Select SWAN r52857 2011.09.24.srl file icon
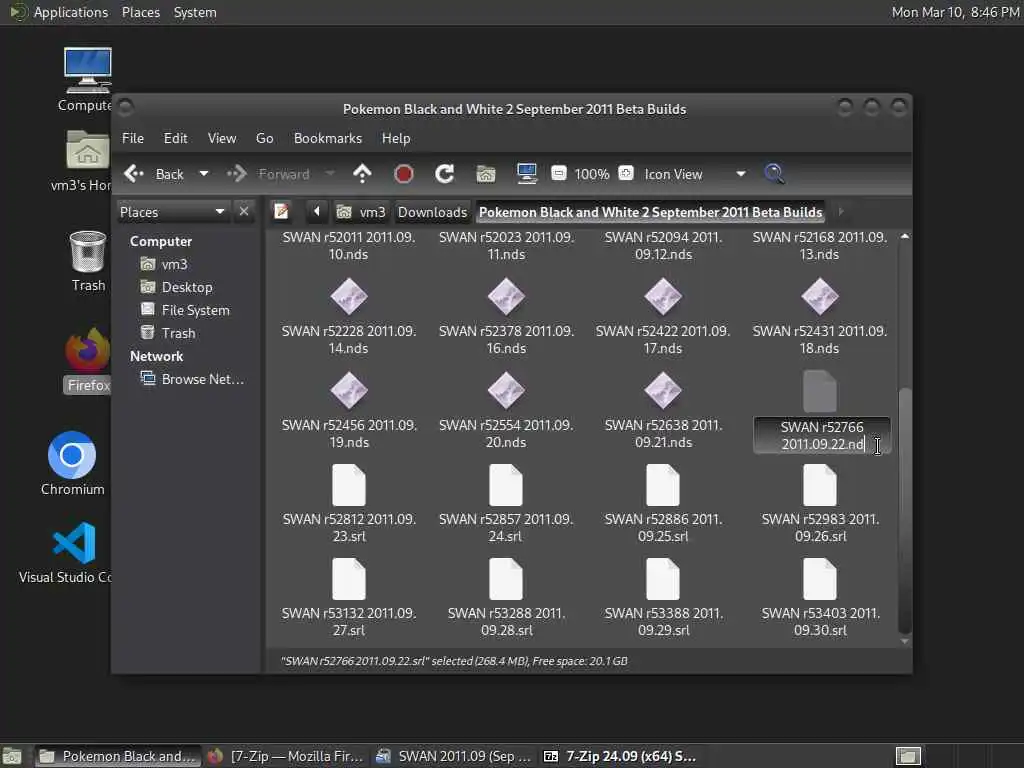Viewport: 1024px width, 768px height. click(506, 485)
